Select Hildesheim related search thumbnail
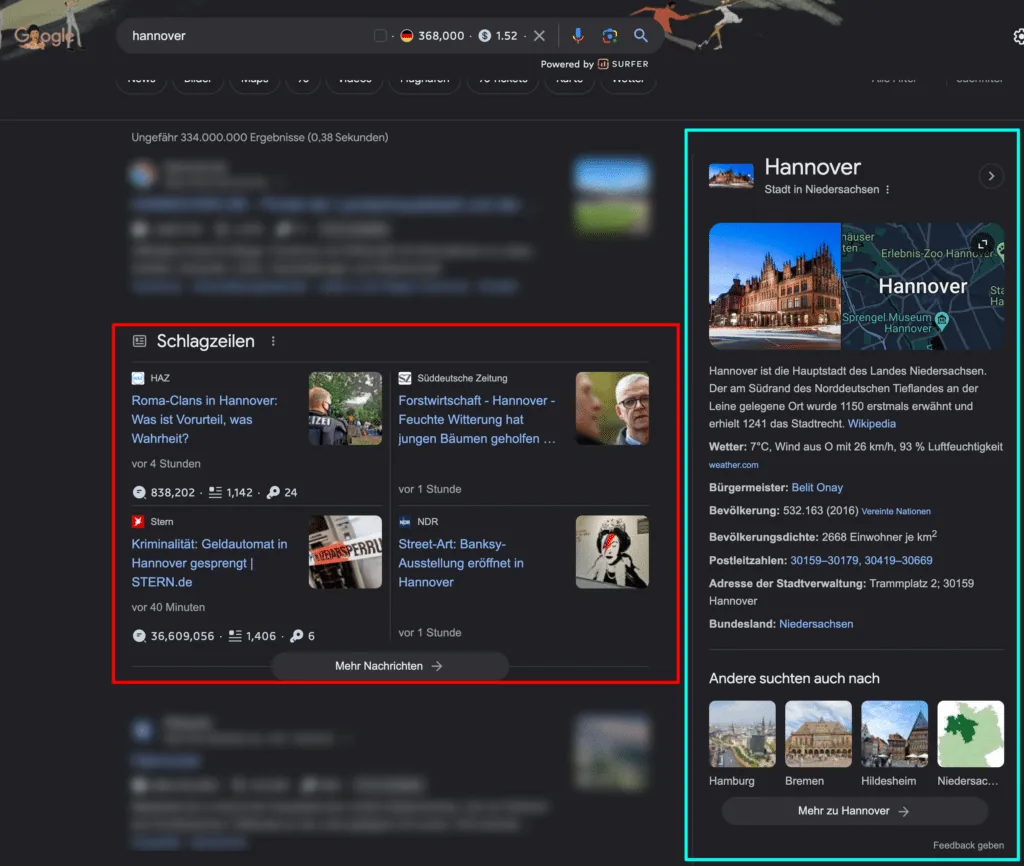The image size is (1024, 866). tap(895, 734)
